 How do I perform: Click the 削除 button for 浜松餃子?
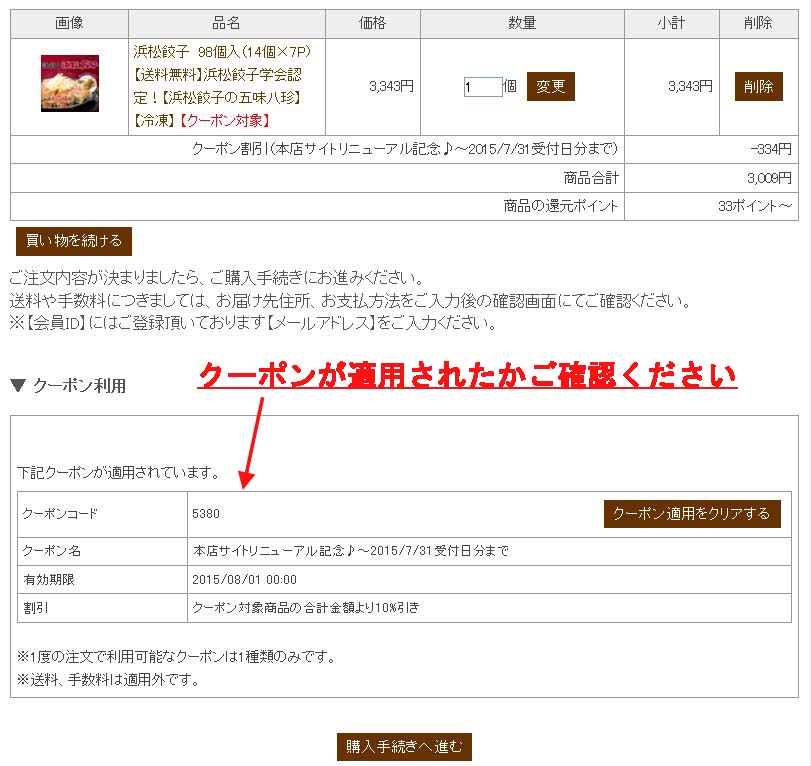pos(758,86)
